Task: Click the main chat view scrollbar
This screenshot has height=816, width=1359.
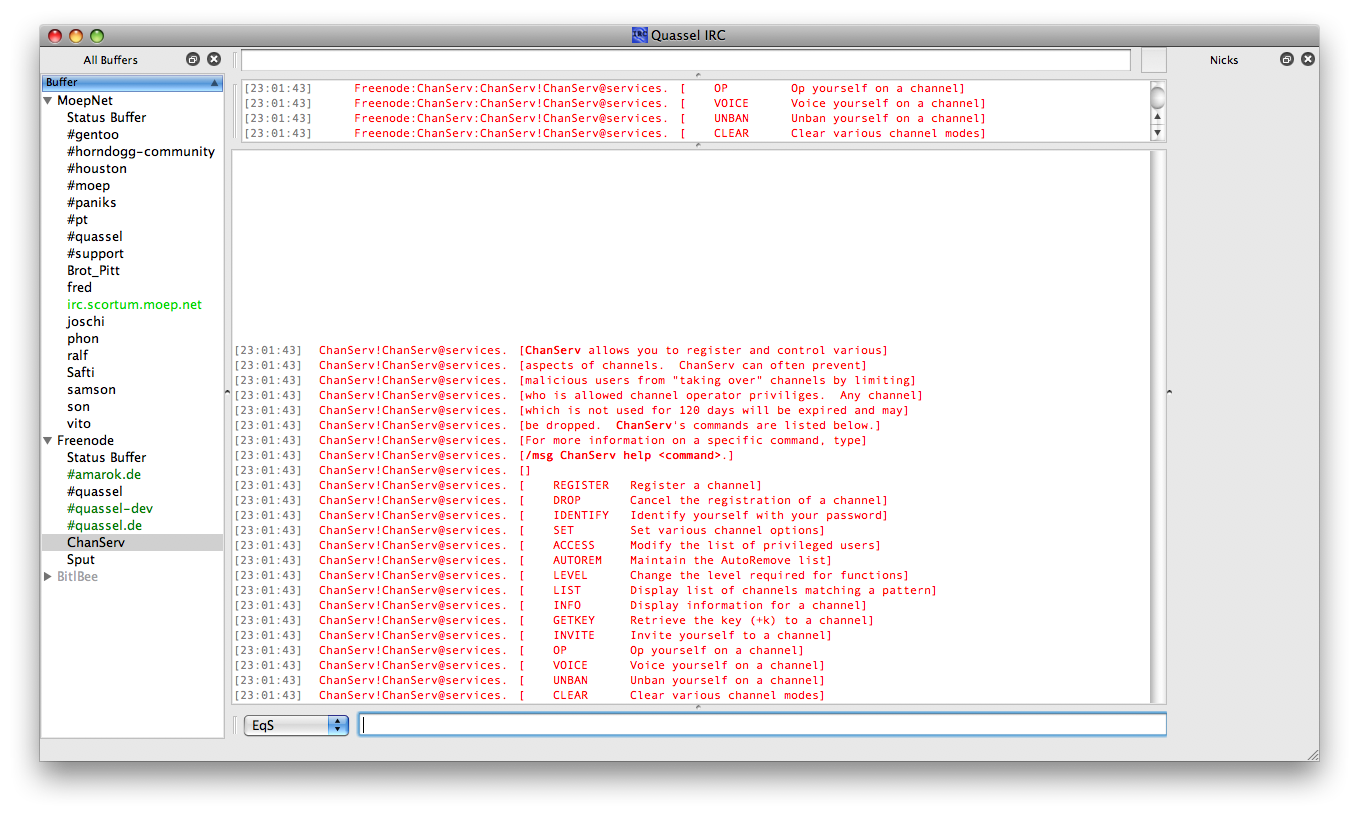Action: (1158, 427)
